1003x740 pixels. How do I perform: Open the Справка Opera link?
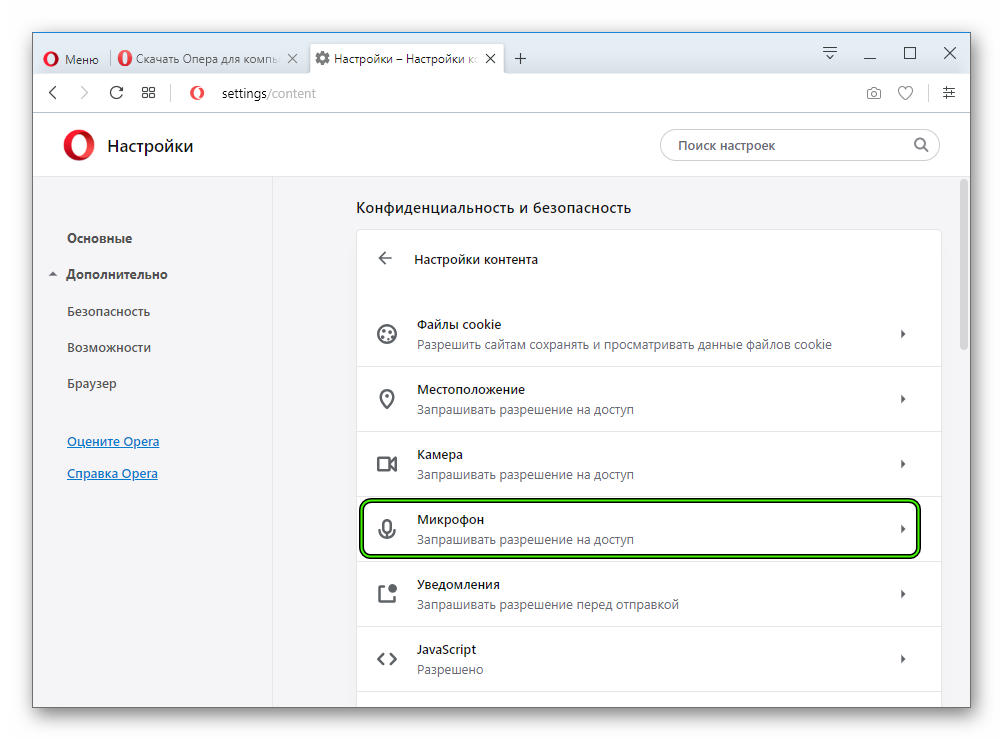click(112, 473)
